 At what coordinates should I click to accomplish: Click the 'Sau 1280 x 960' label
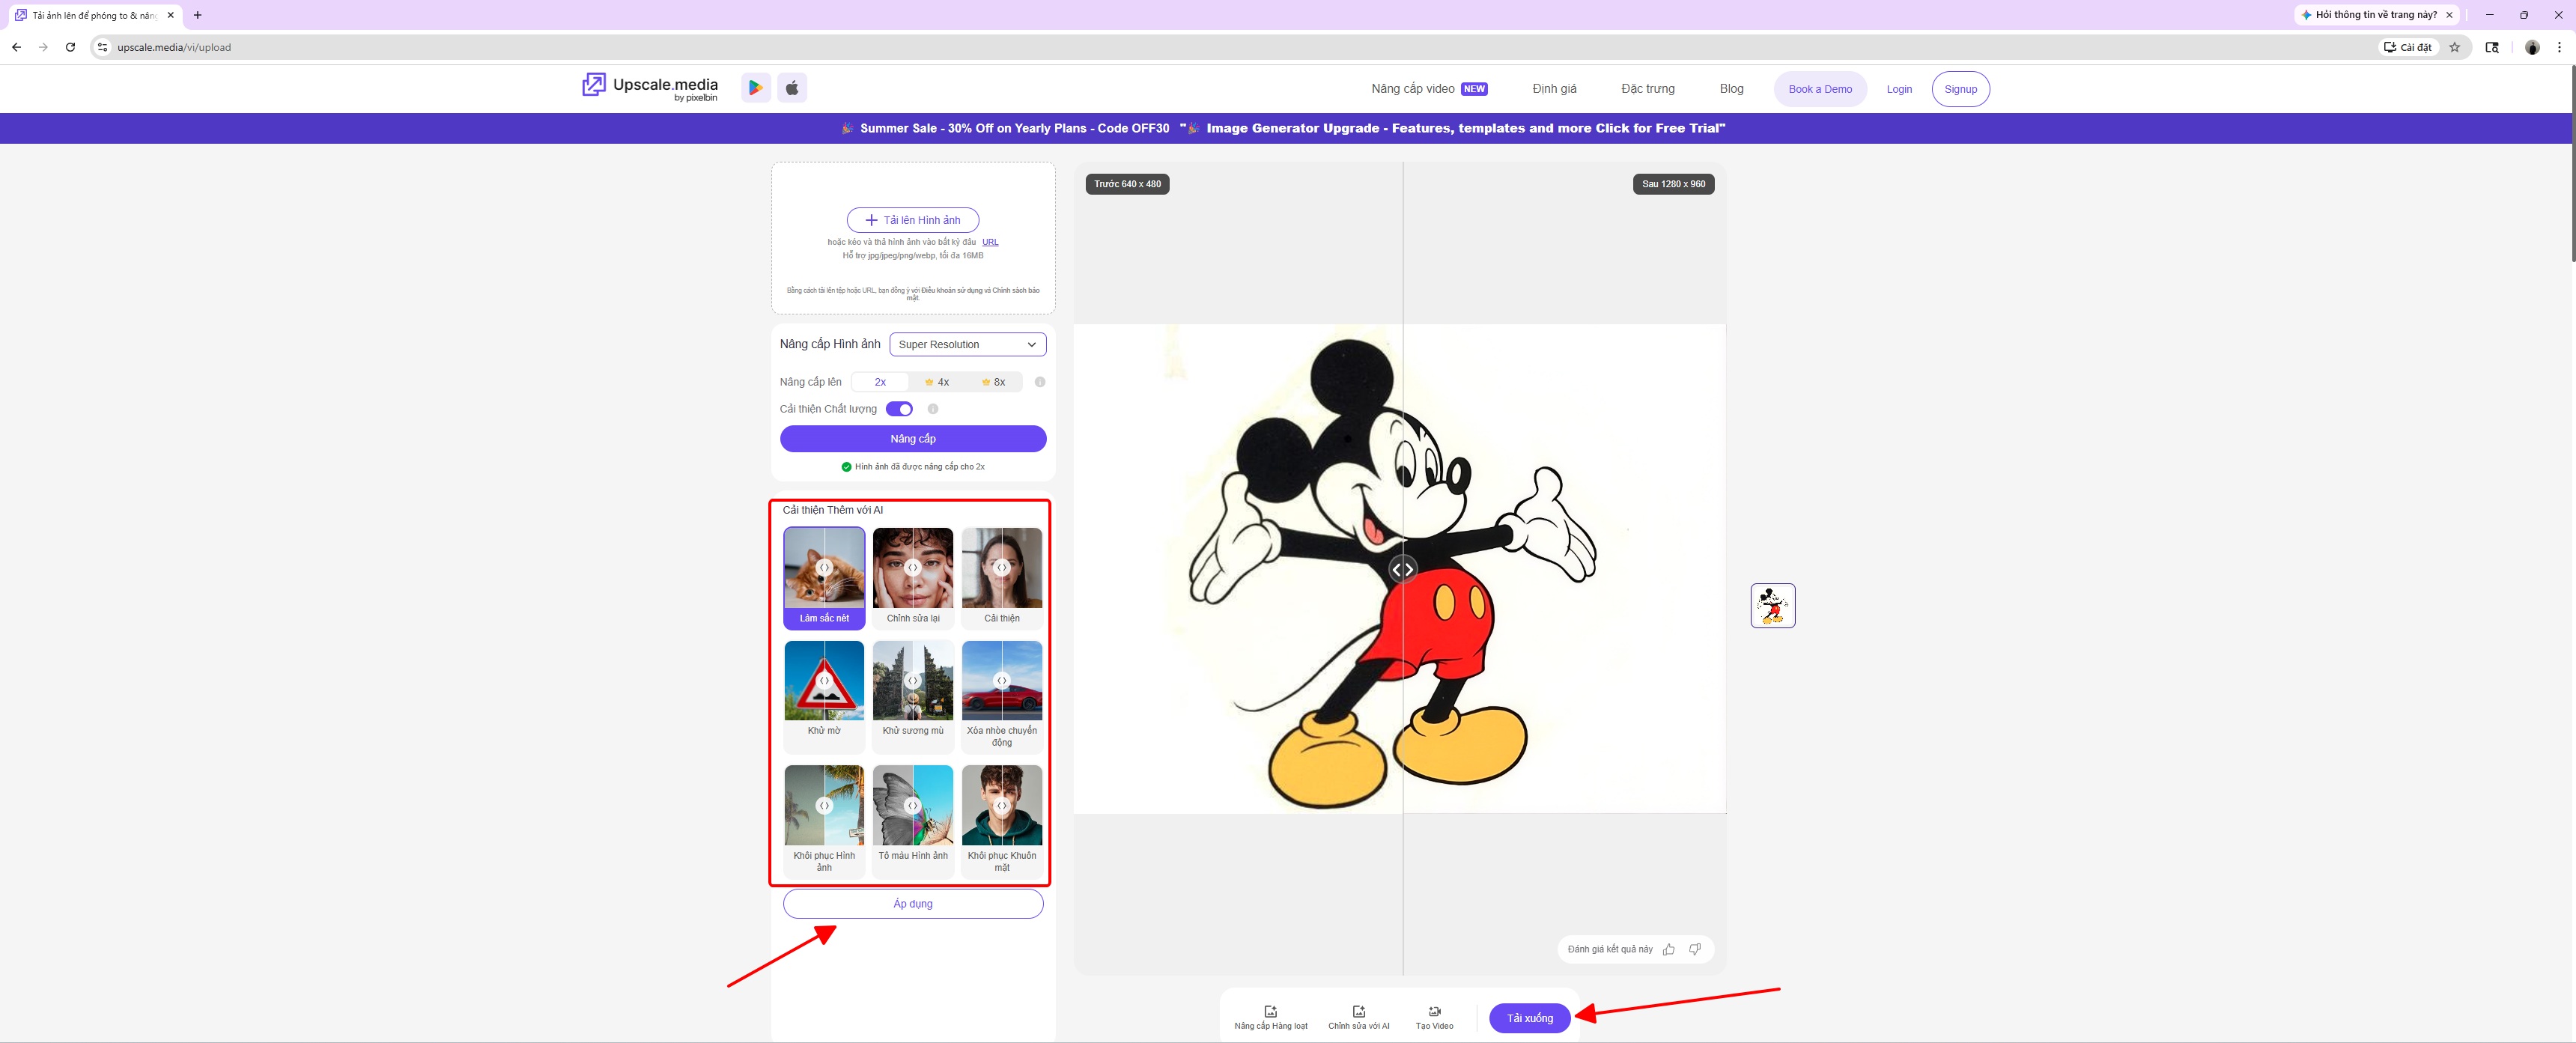pos(1673,184)
